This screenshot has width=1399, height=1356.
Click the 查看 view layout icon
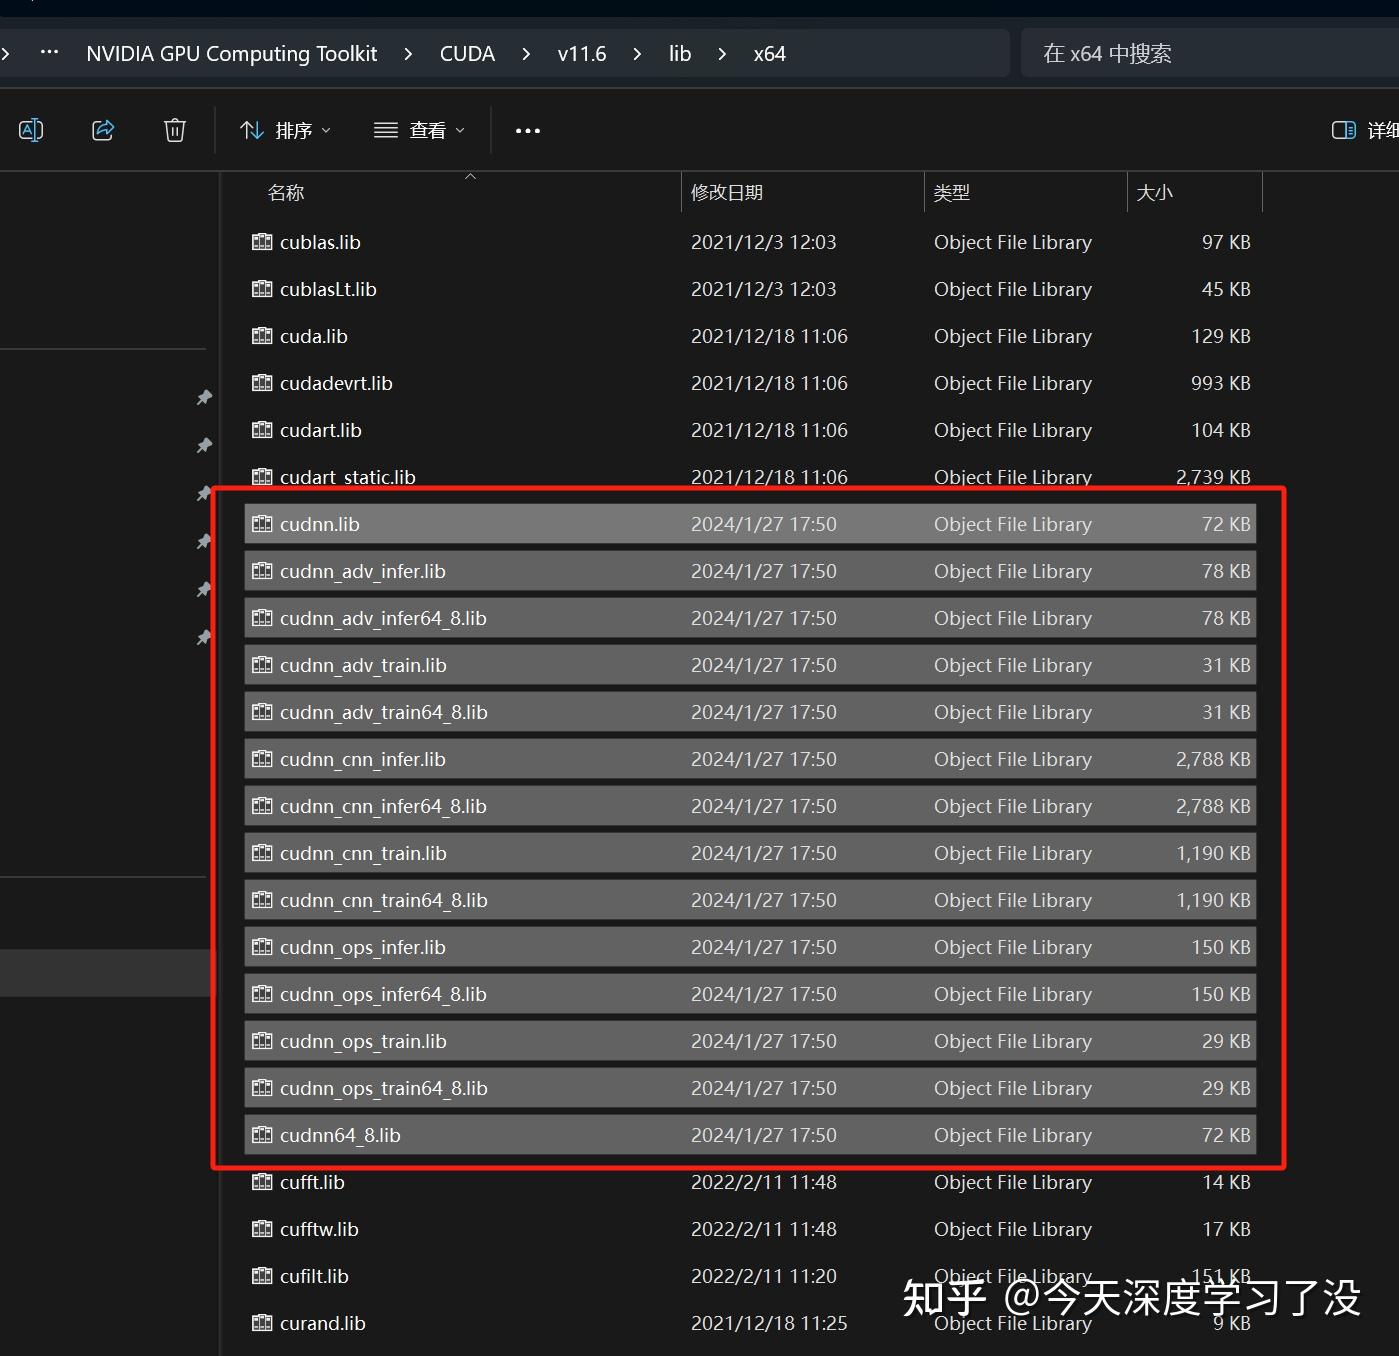click(385, 129)
